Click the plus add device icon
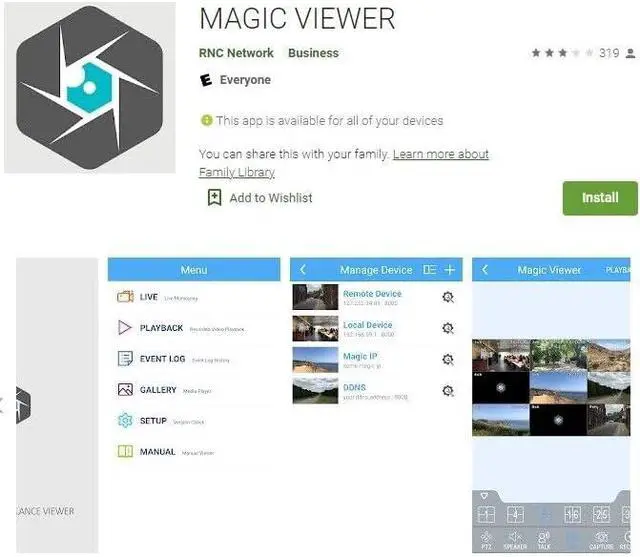This screenshot has height=557, width=640. click(x=449, y=270)
